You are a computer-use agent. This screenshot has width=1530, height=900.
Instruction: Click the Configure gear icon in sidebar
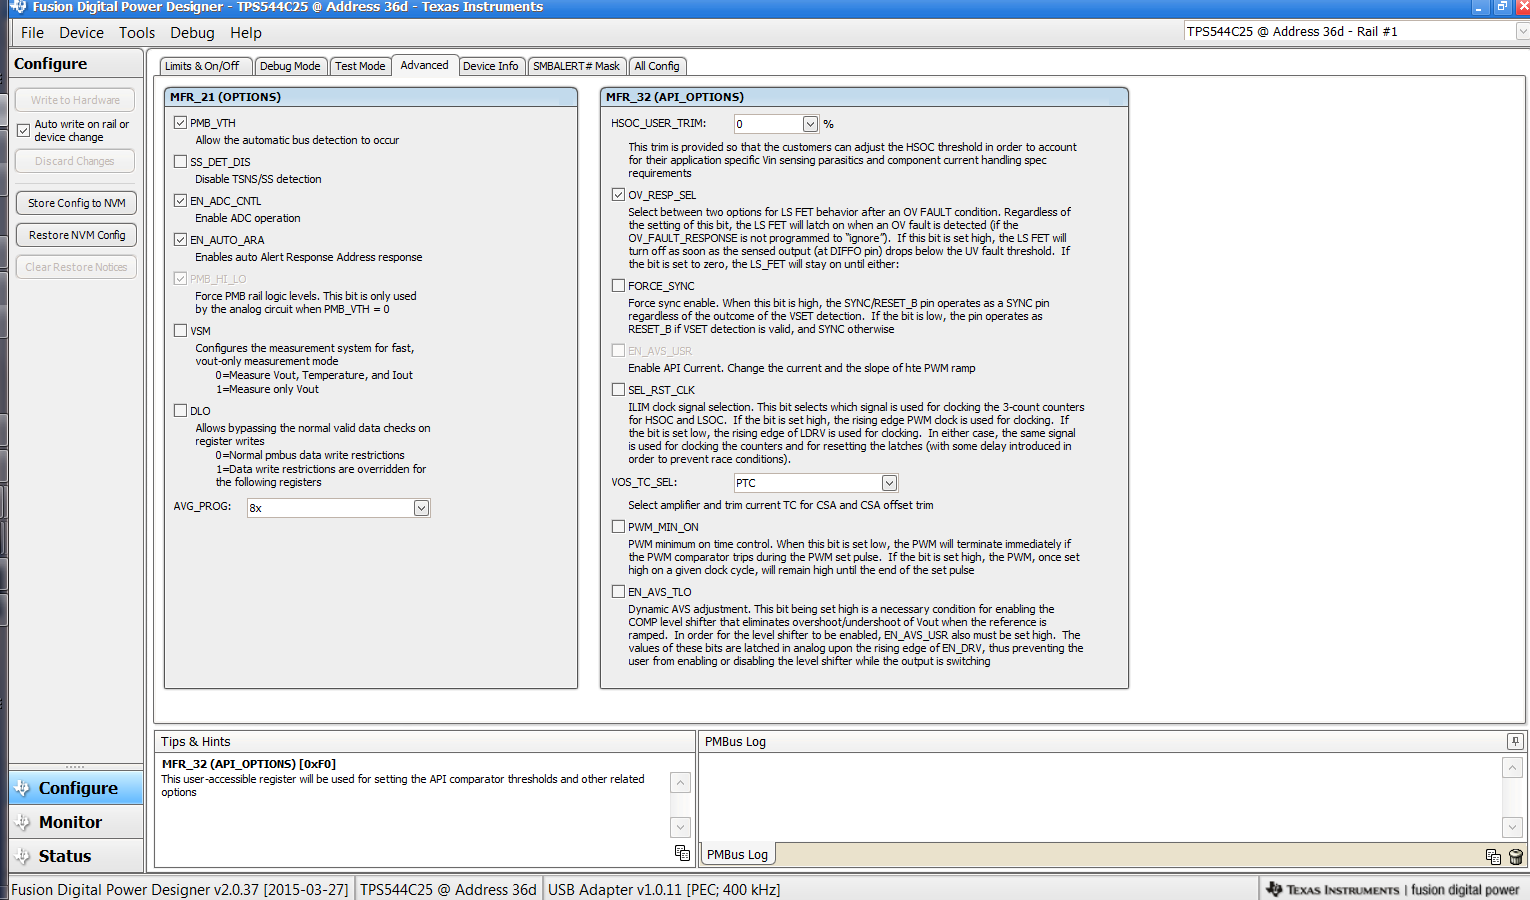(x=22, y=787)
